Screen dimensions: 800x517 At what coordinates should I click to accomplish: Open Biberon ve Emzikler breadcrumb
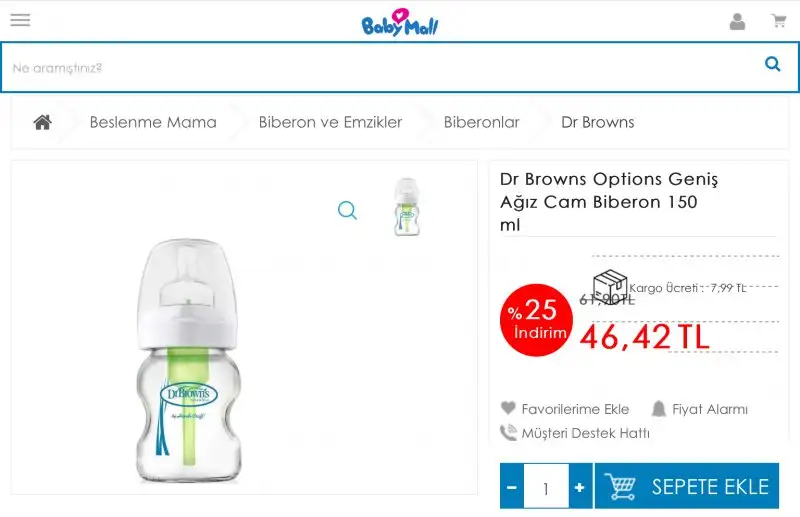point(330,122)
